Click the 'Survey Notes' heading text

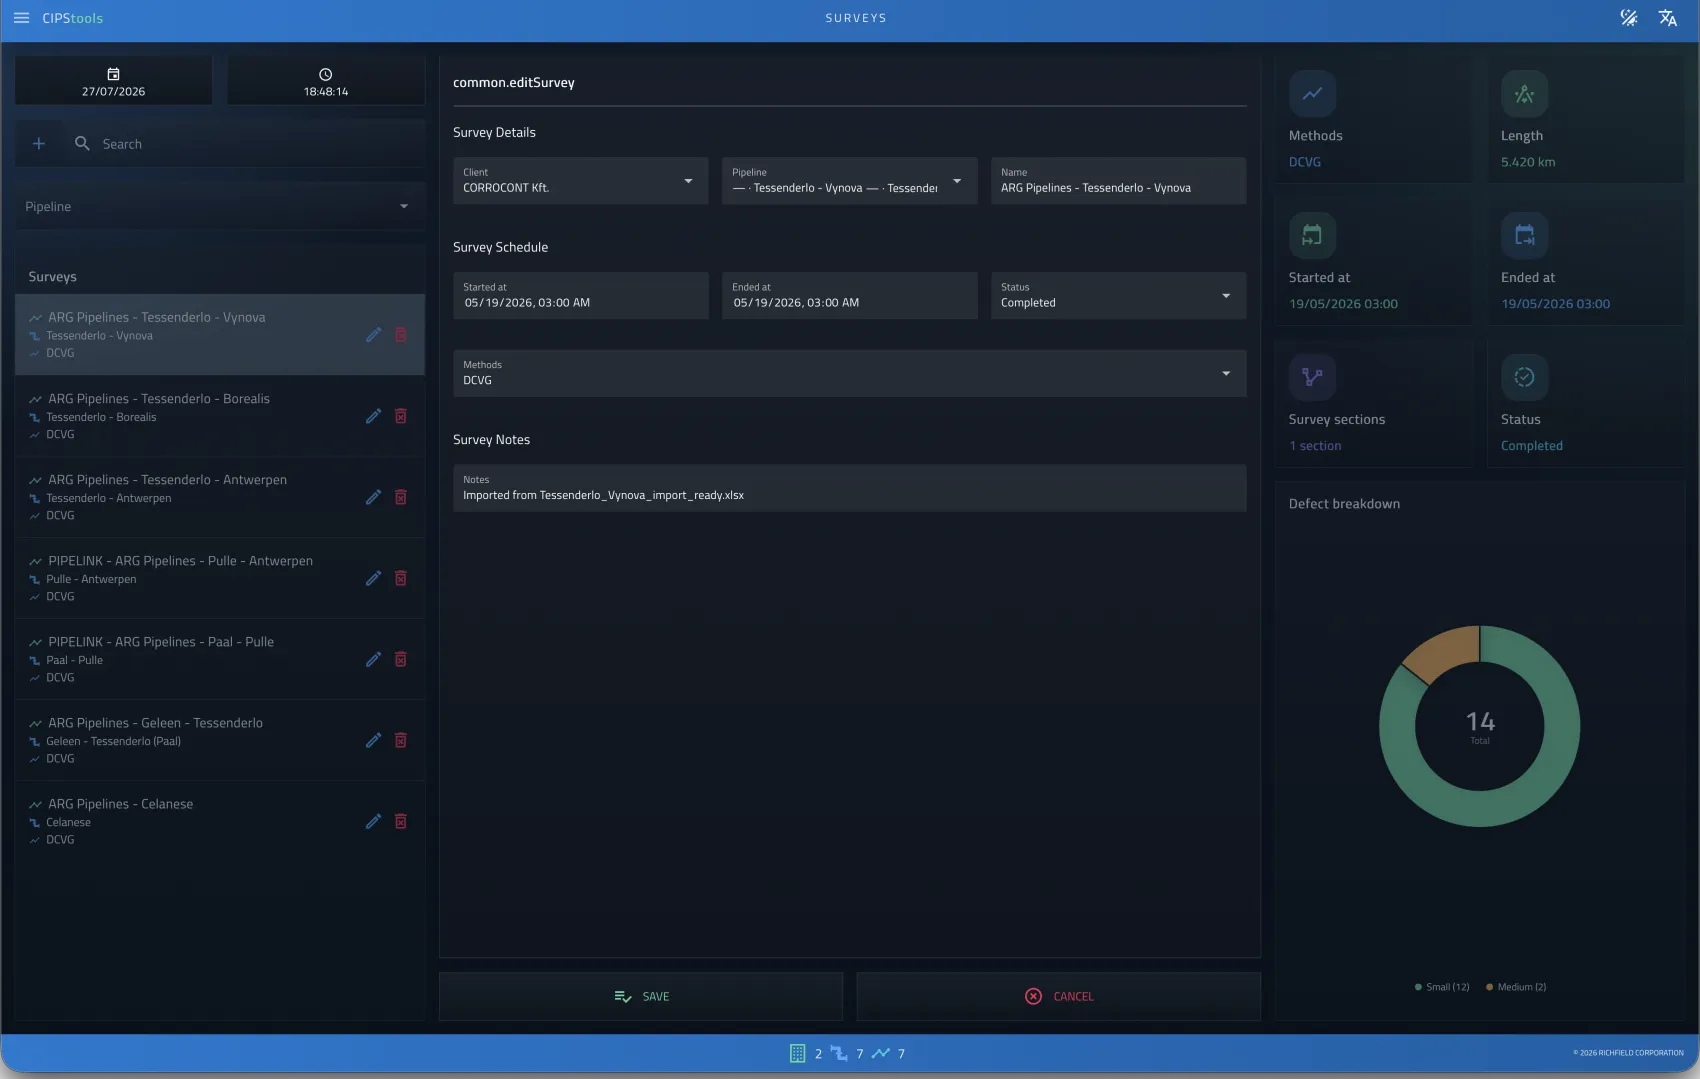tap(491, 440)
